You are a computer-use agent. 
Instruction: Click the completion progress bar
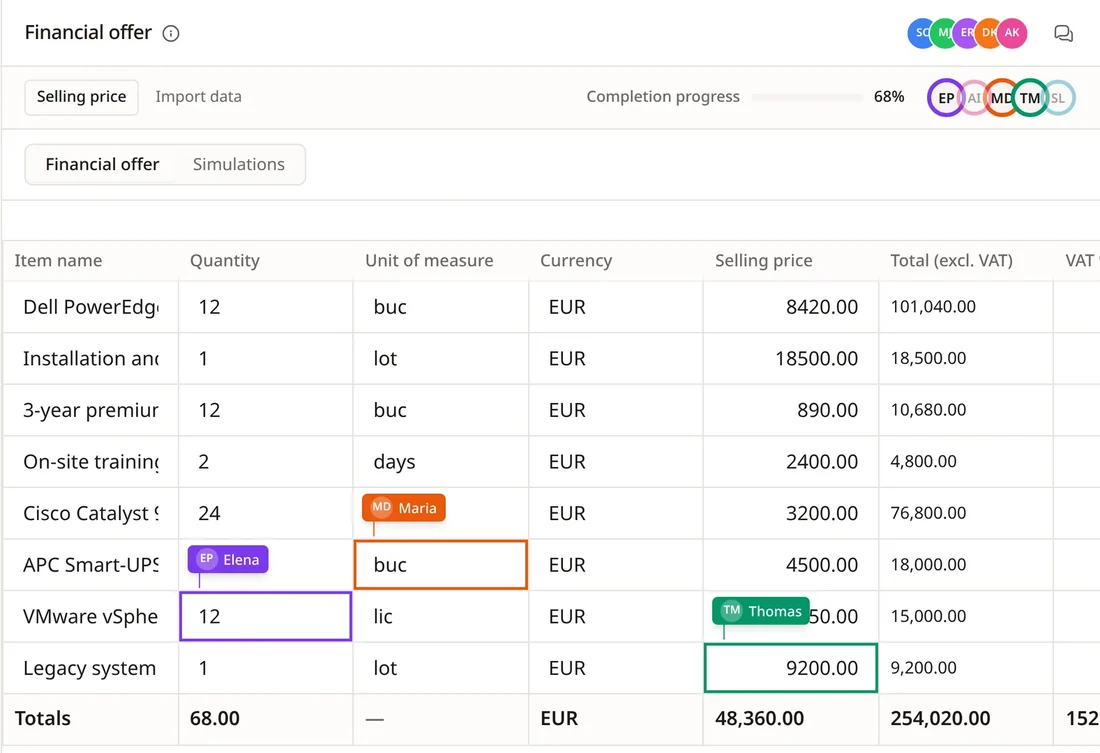[807, 98]
